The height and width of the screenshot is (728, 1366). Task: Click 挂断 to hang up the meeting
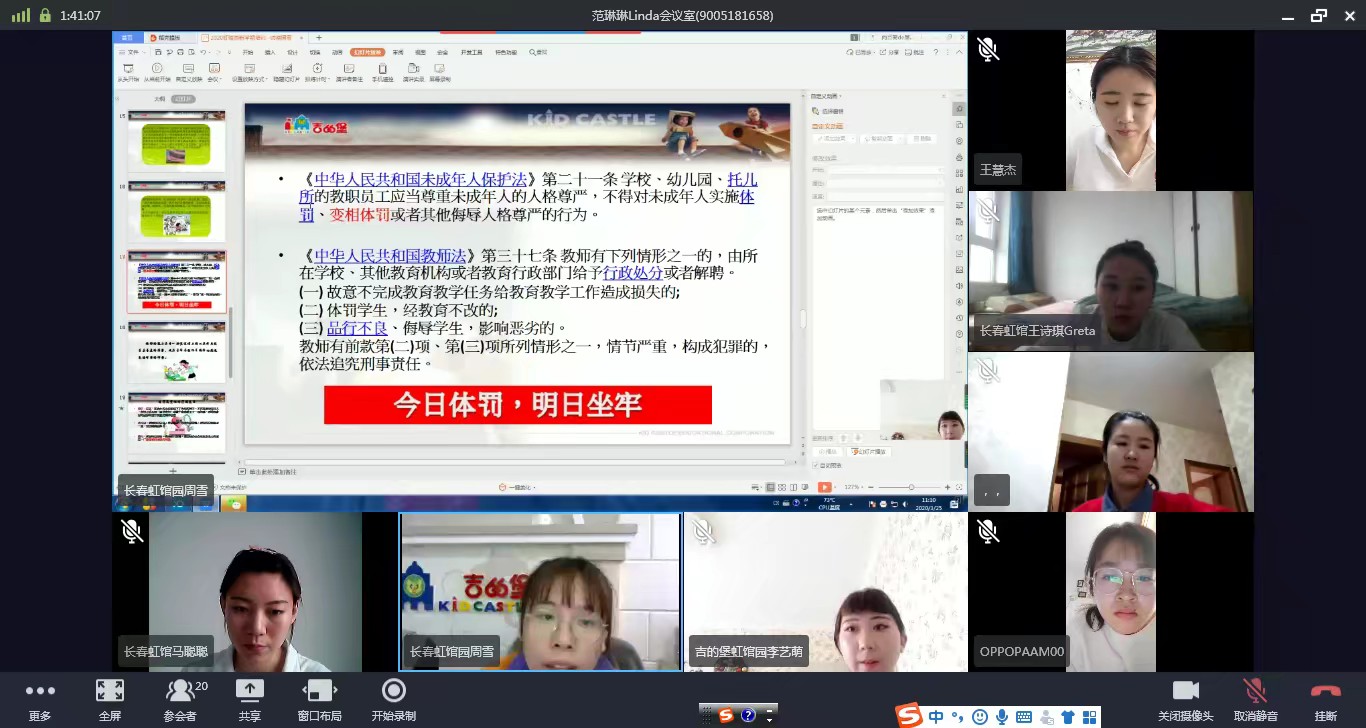point(1325,699)
